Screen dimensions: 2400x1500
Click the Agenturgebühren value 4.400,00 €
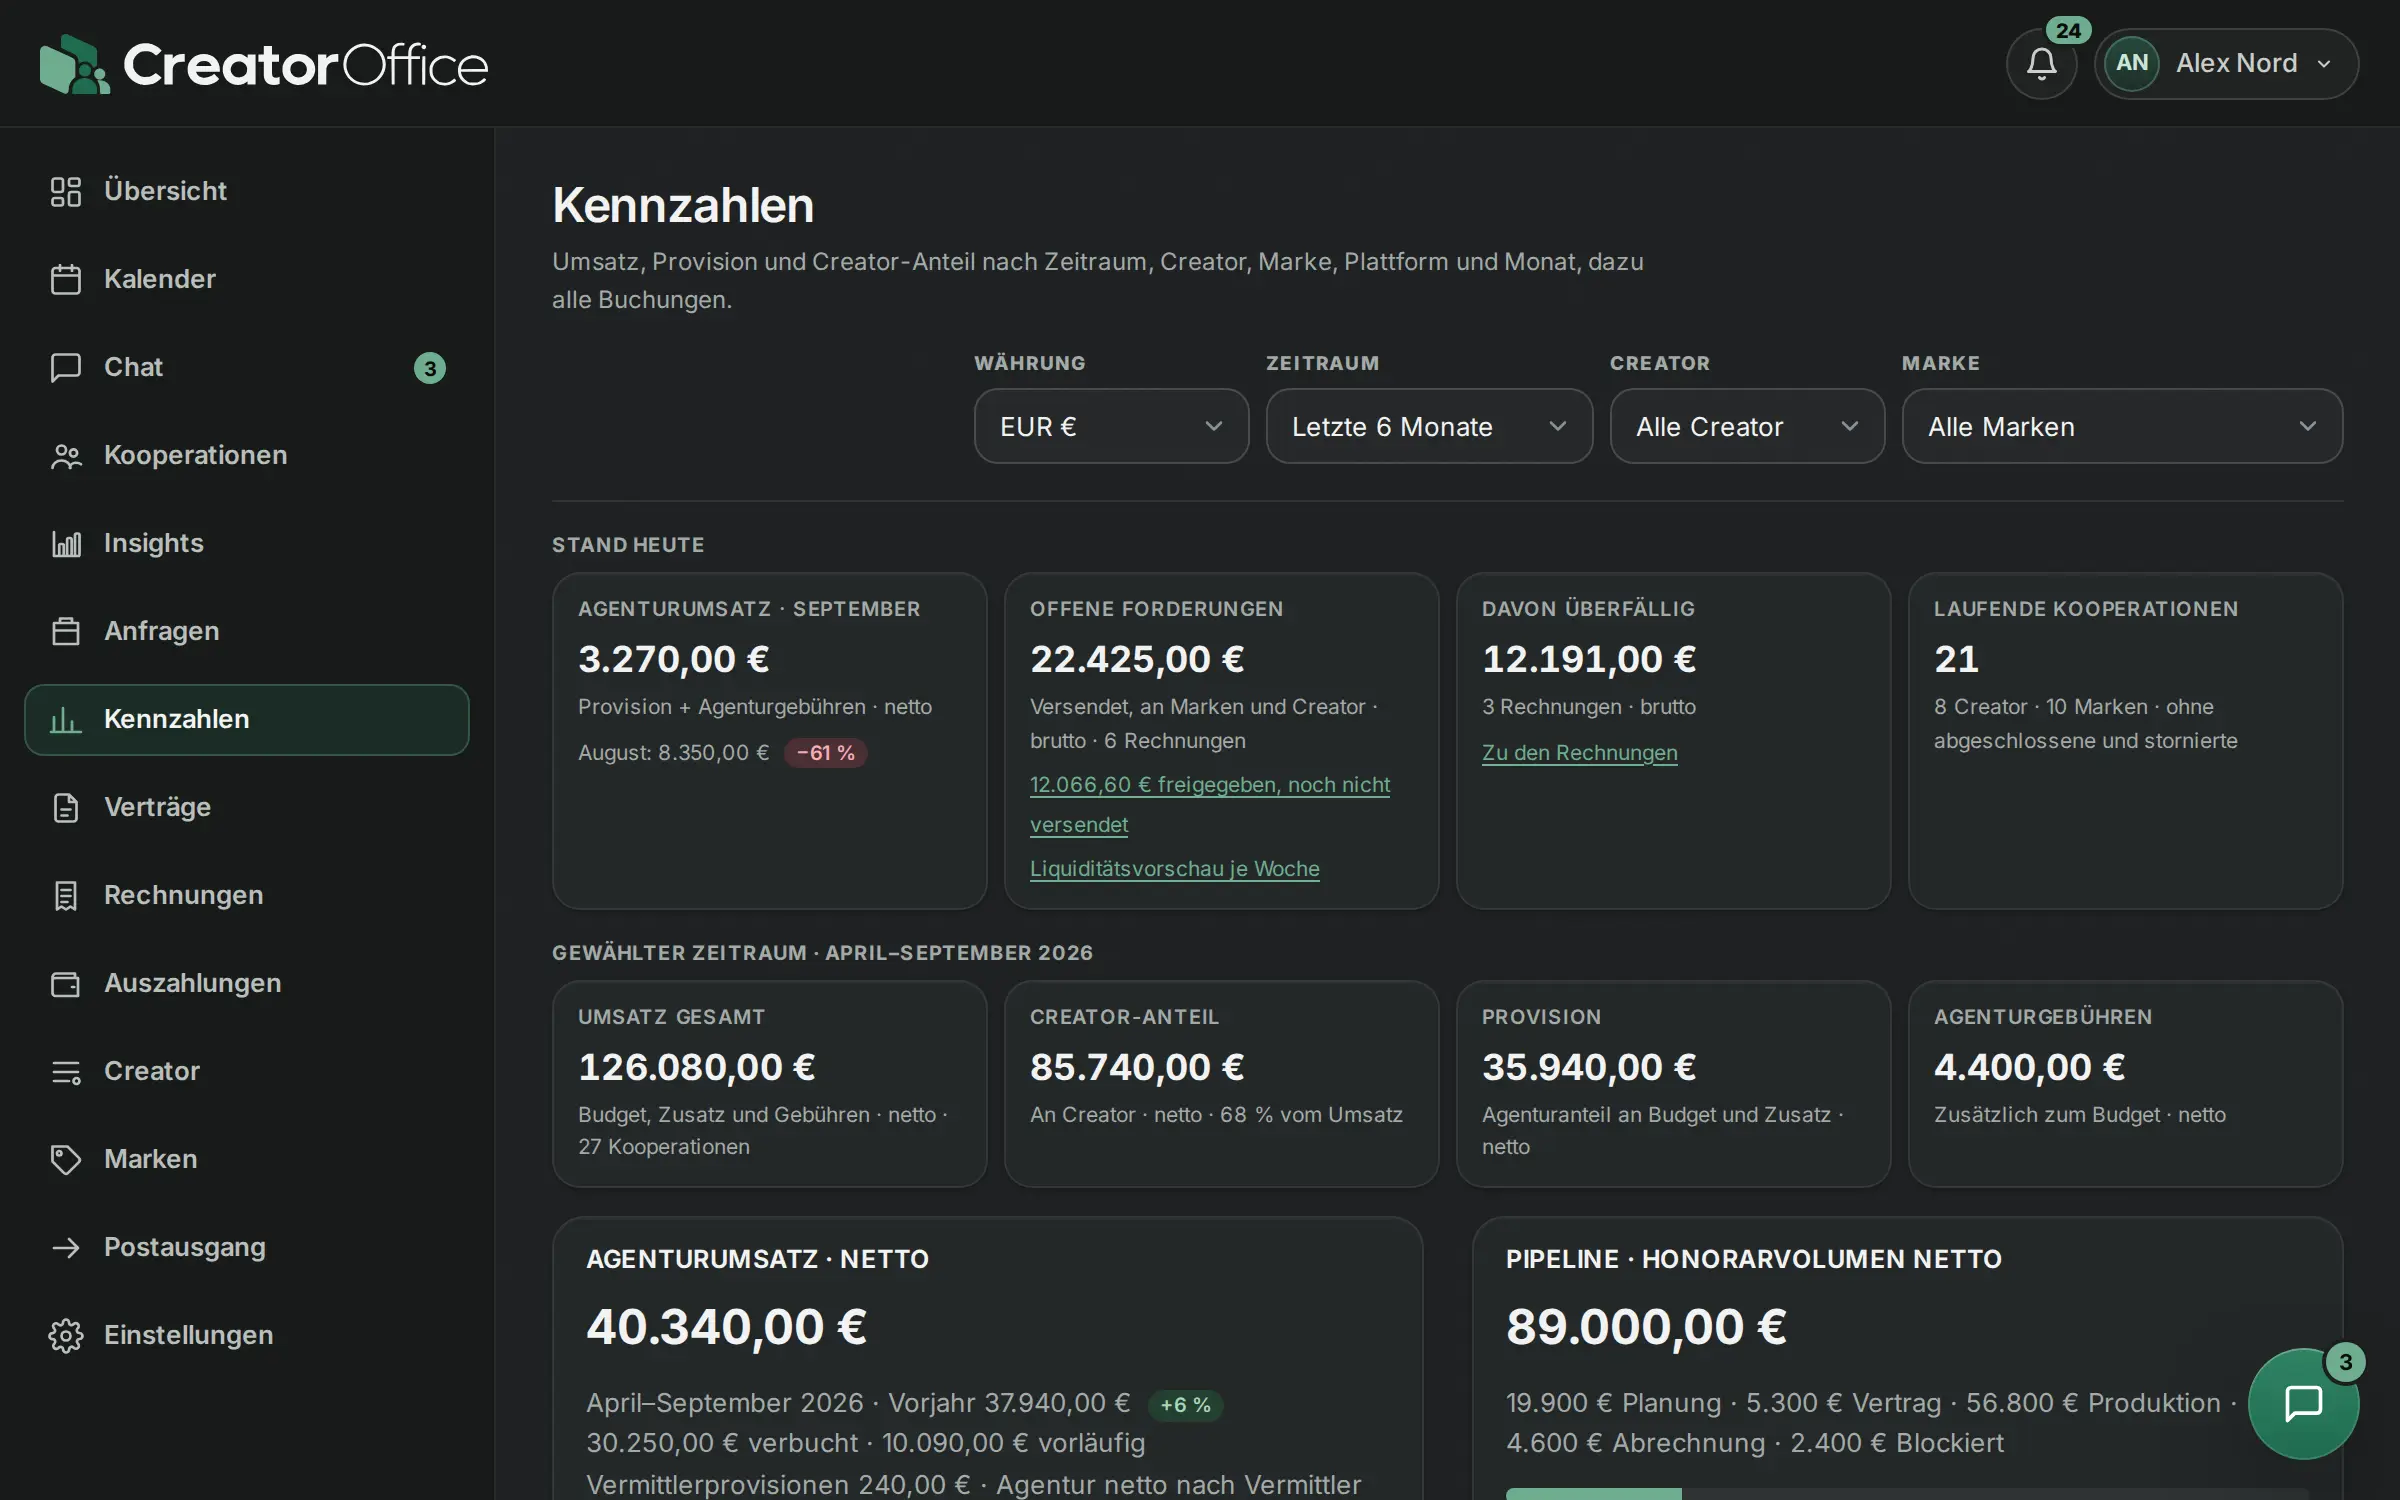[2029, 1067]
